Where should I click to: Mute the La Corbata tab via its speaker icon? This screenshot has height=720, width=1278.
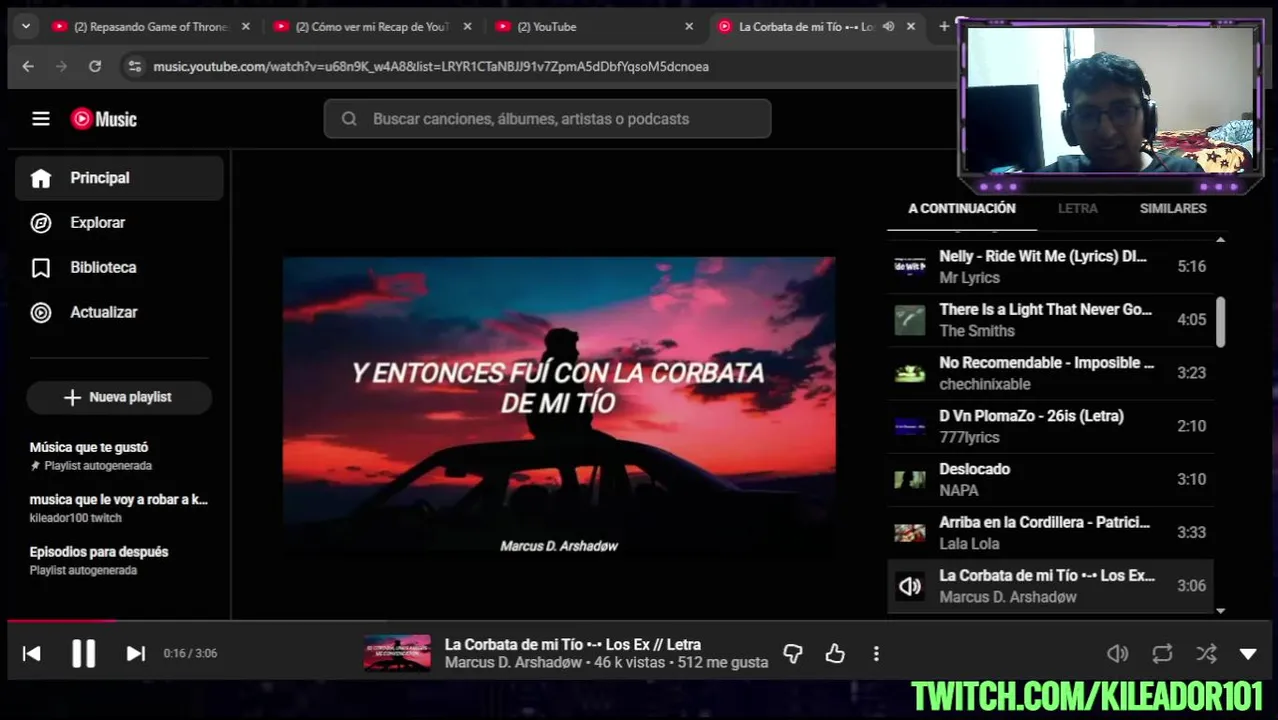888,27
